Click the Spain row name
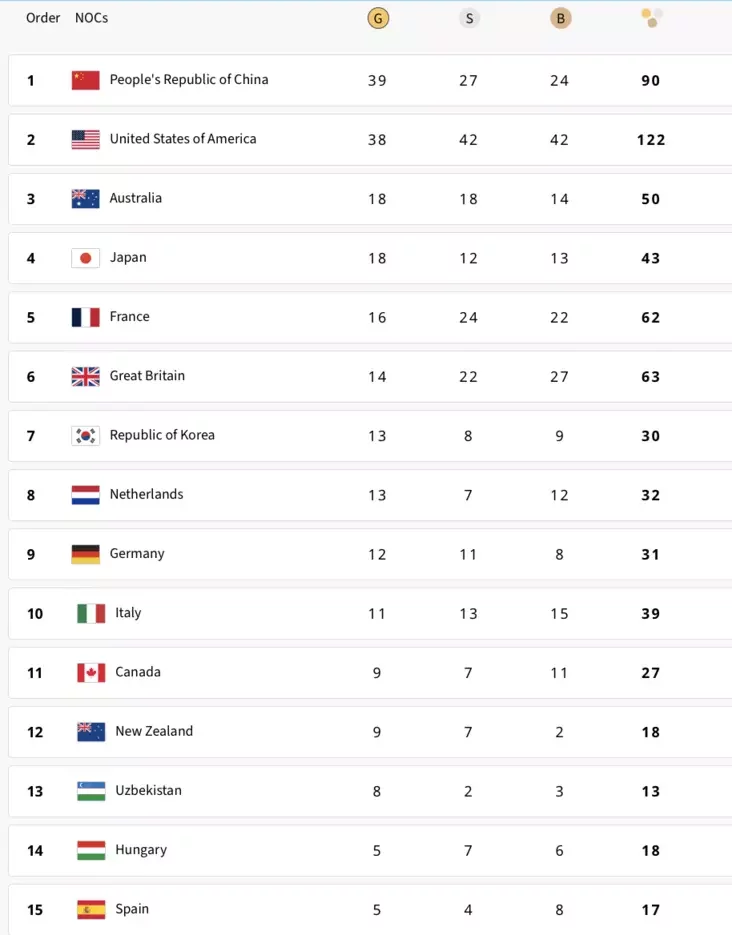The height and width of the screenshot is (935, 732). tap(132, 909)
